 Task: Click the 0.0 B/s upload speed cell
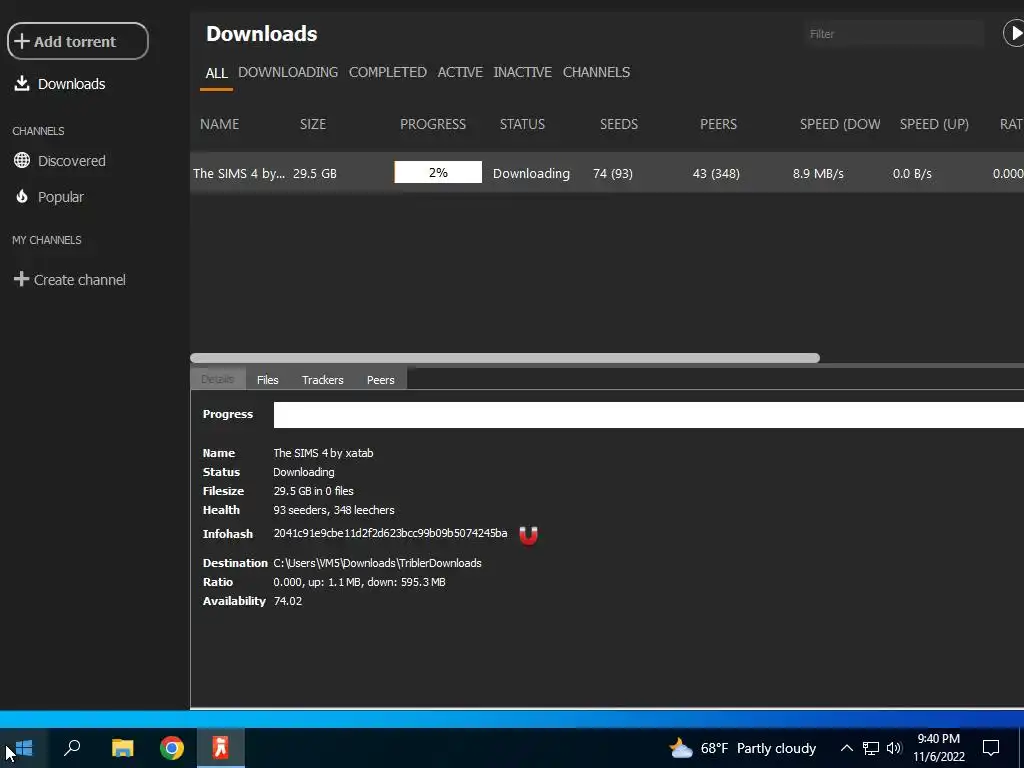[912, 174]
